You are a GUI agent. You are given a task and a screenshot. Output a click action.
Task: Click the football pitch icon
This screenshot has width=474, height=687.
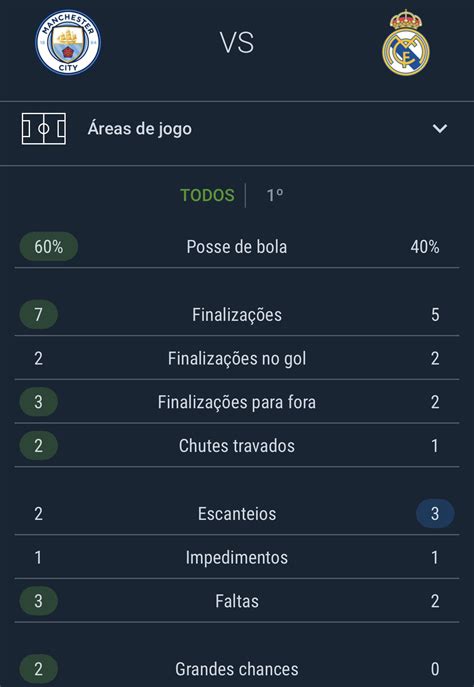point(44,129)
